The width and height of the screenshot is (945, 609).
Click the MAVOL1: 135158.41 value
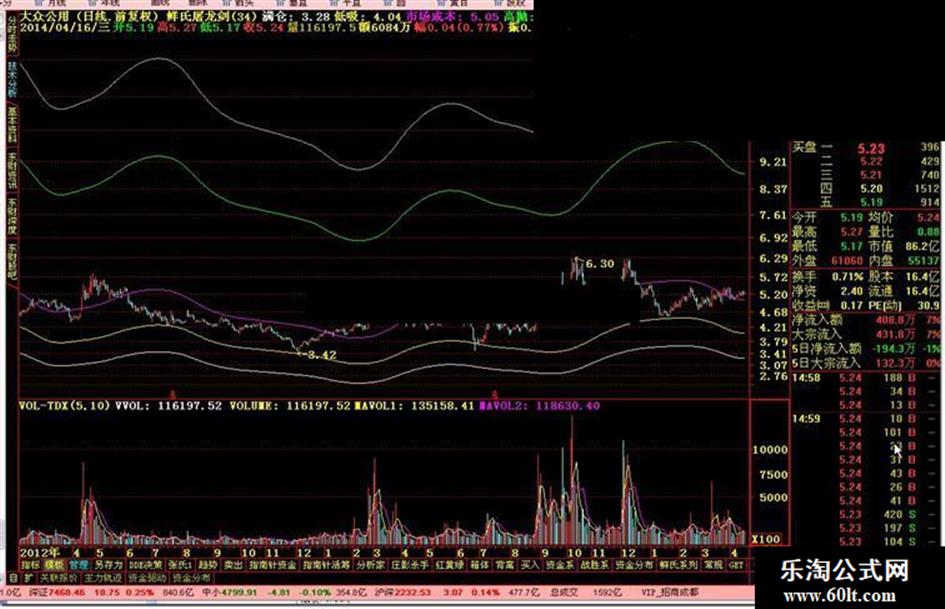pyautogui.click(x=414, y=406)
